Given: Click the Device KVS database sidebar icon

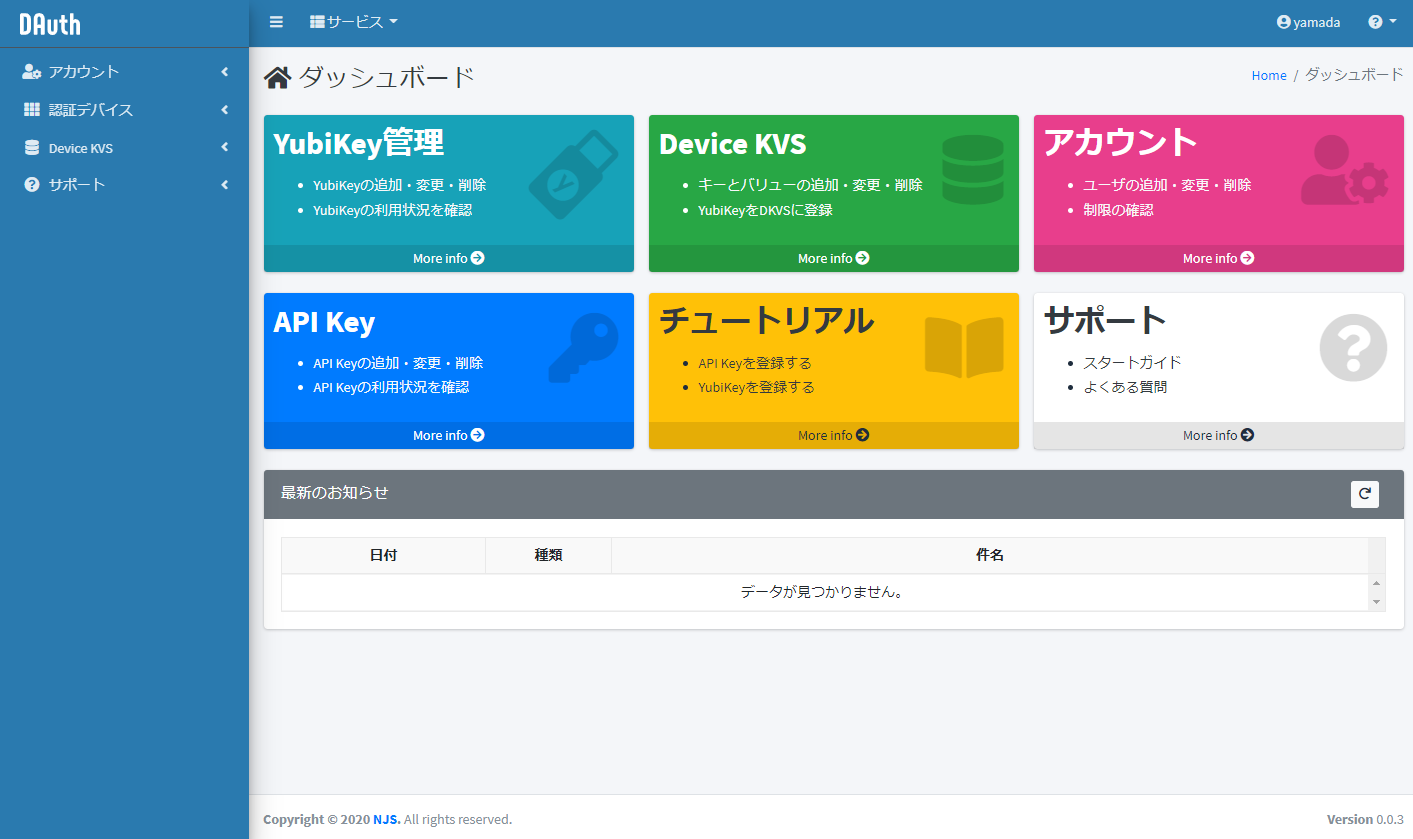Looking at the screenshot, I should pyautogui.click(x=32, y=148).
